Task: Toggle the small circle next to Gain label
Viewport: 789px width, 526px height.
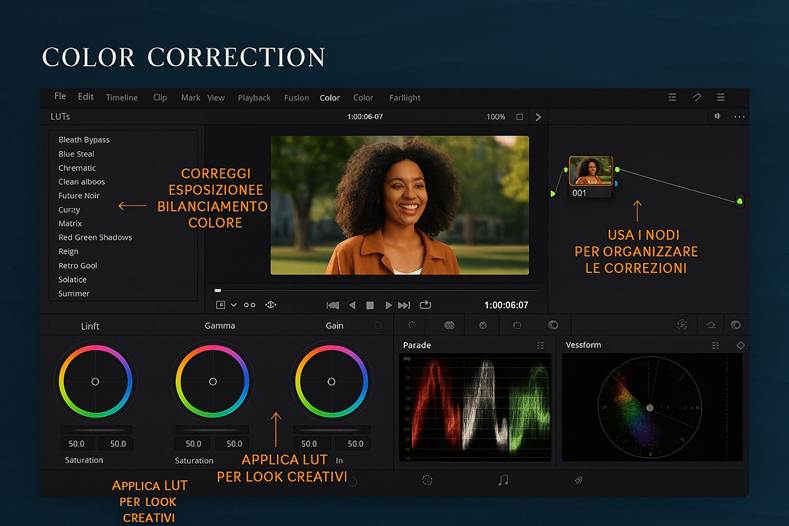Action: coord(378,326)
